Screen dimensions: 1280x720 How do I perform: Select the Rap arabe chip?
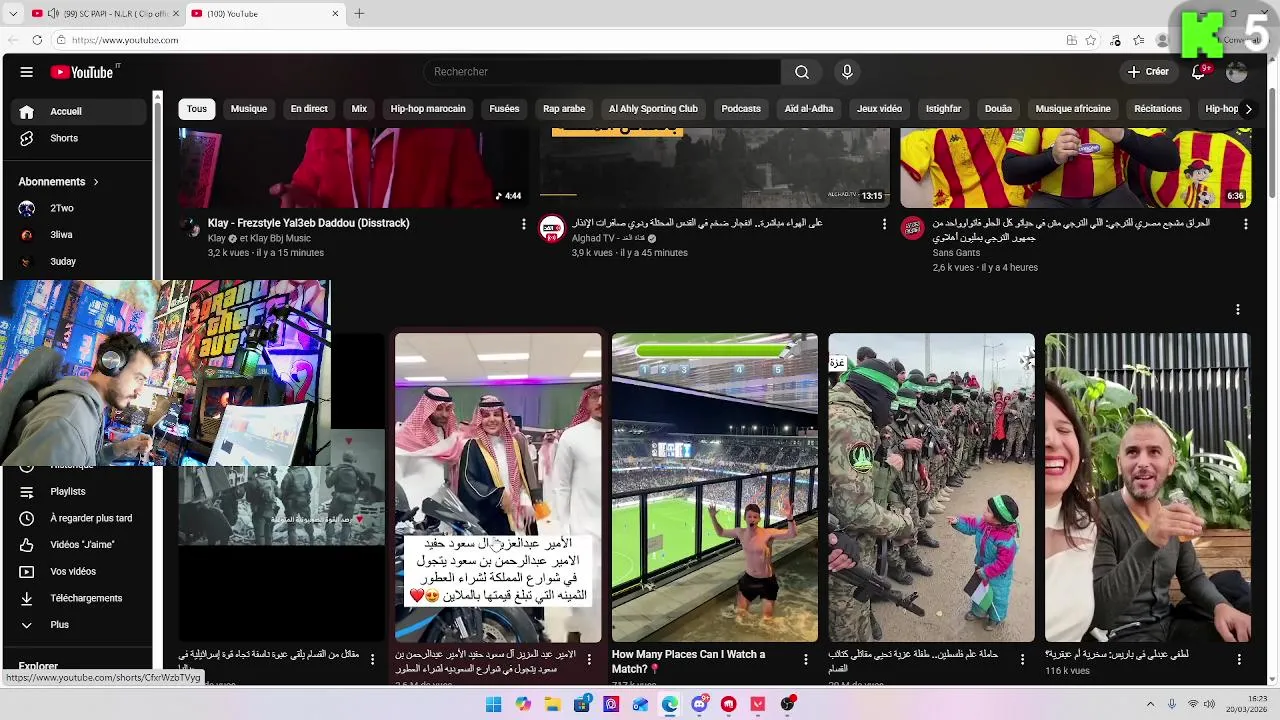point(564,109)
